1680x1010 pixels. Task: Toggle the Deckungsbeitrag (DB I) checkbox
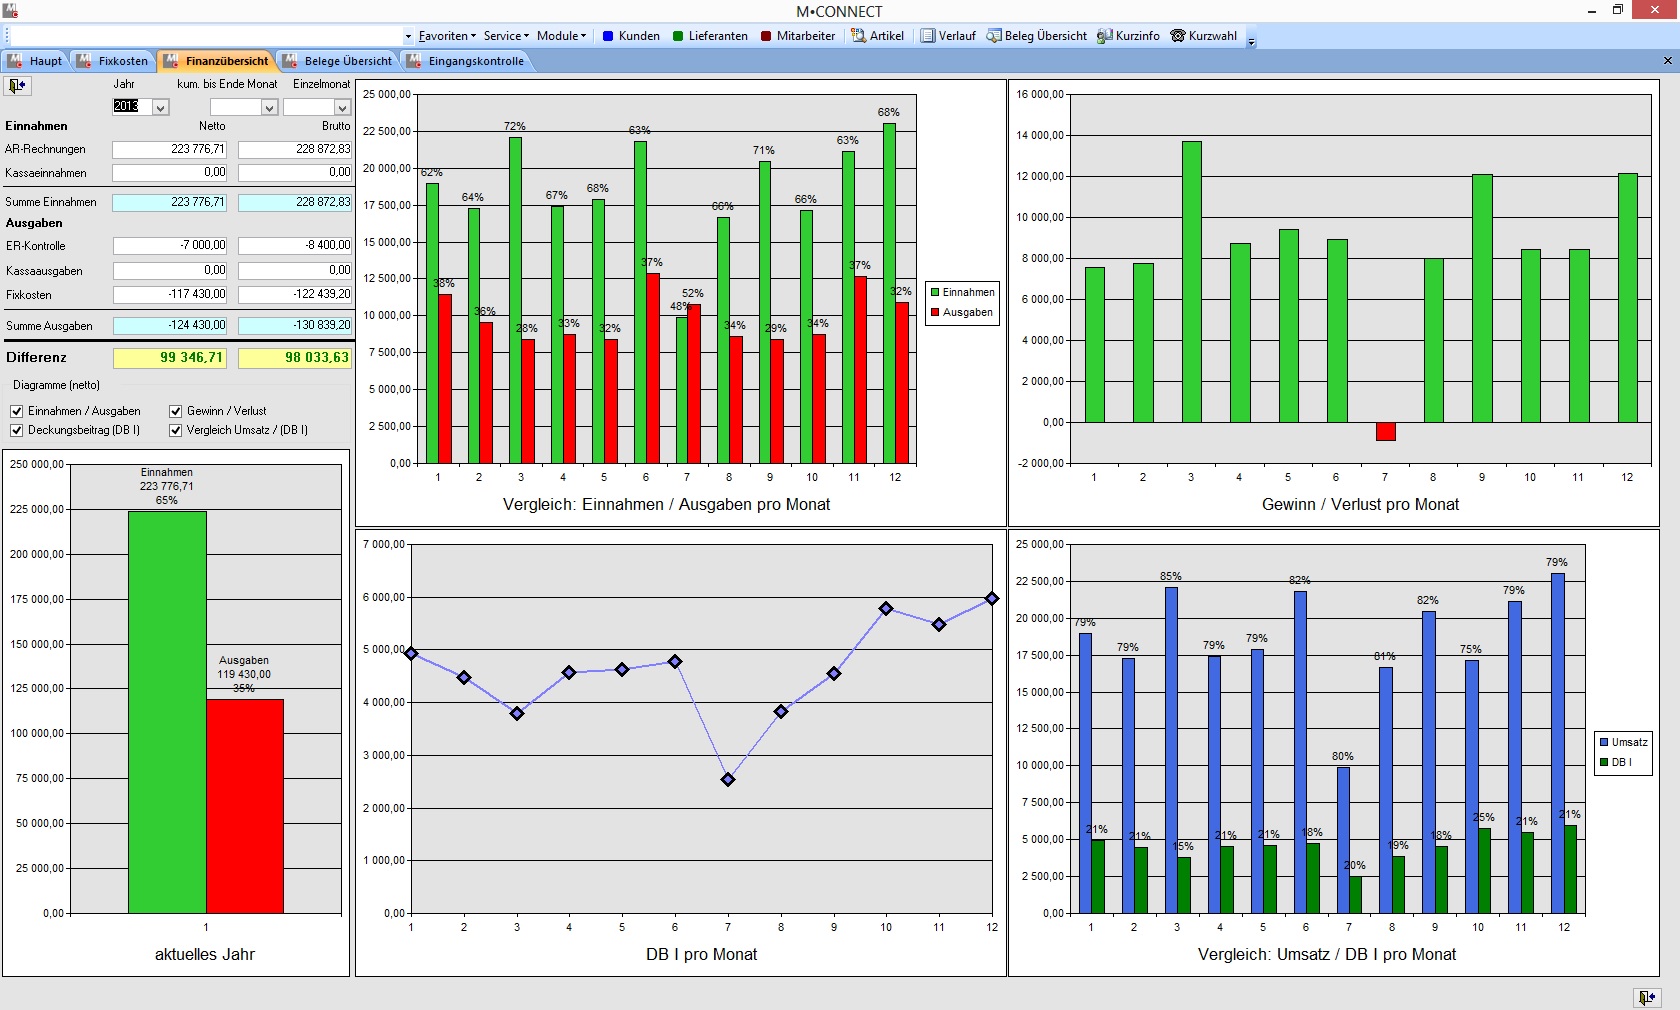point(16,430)
